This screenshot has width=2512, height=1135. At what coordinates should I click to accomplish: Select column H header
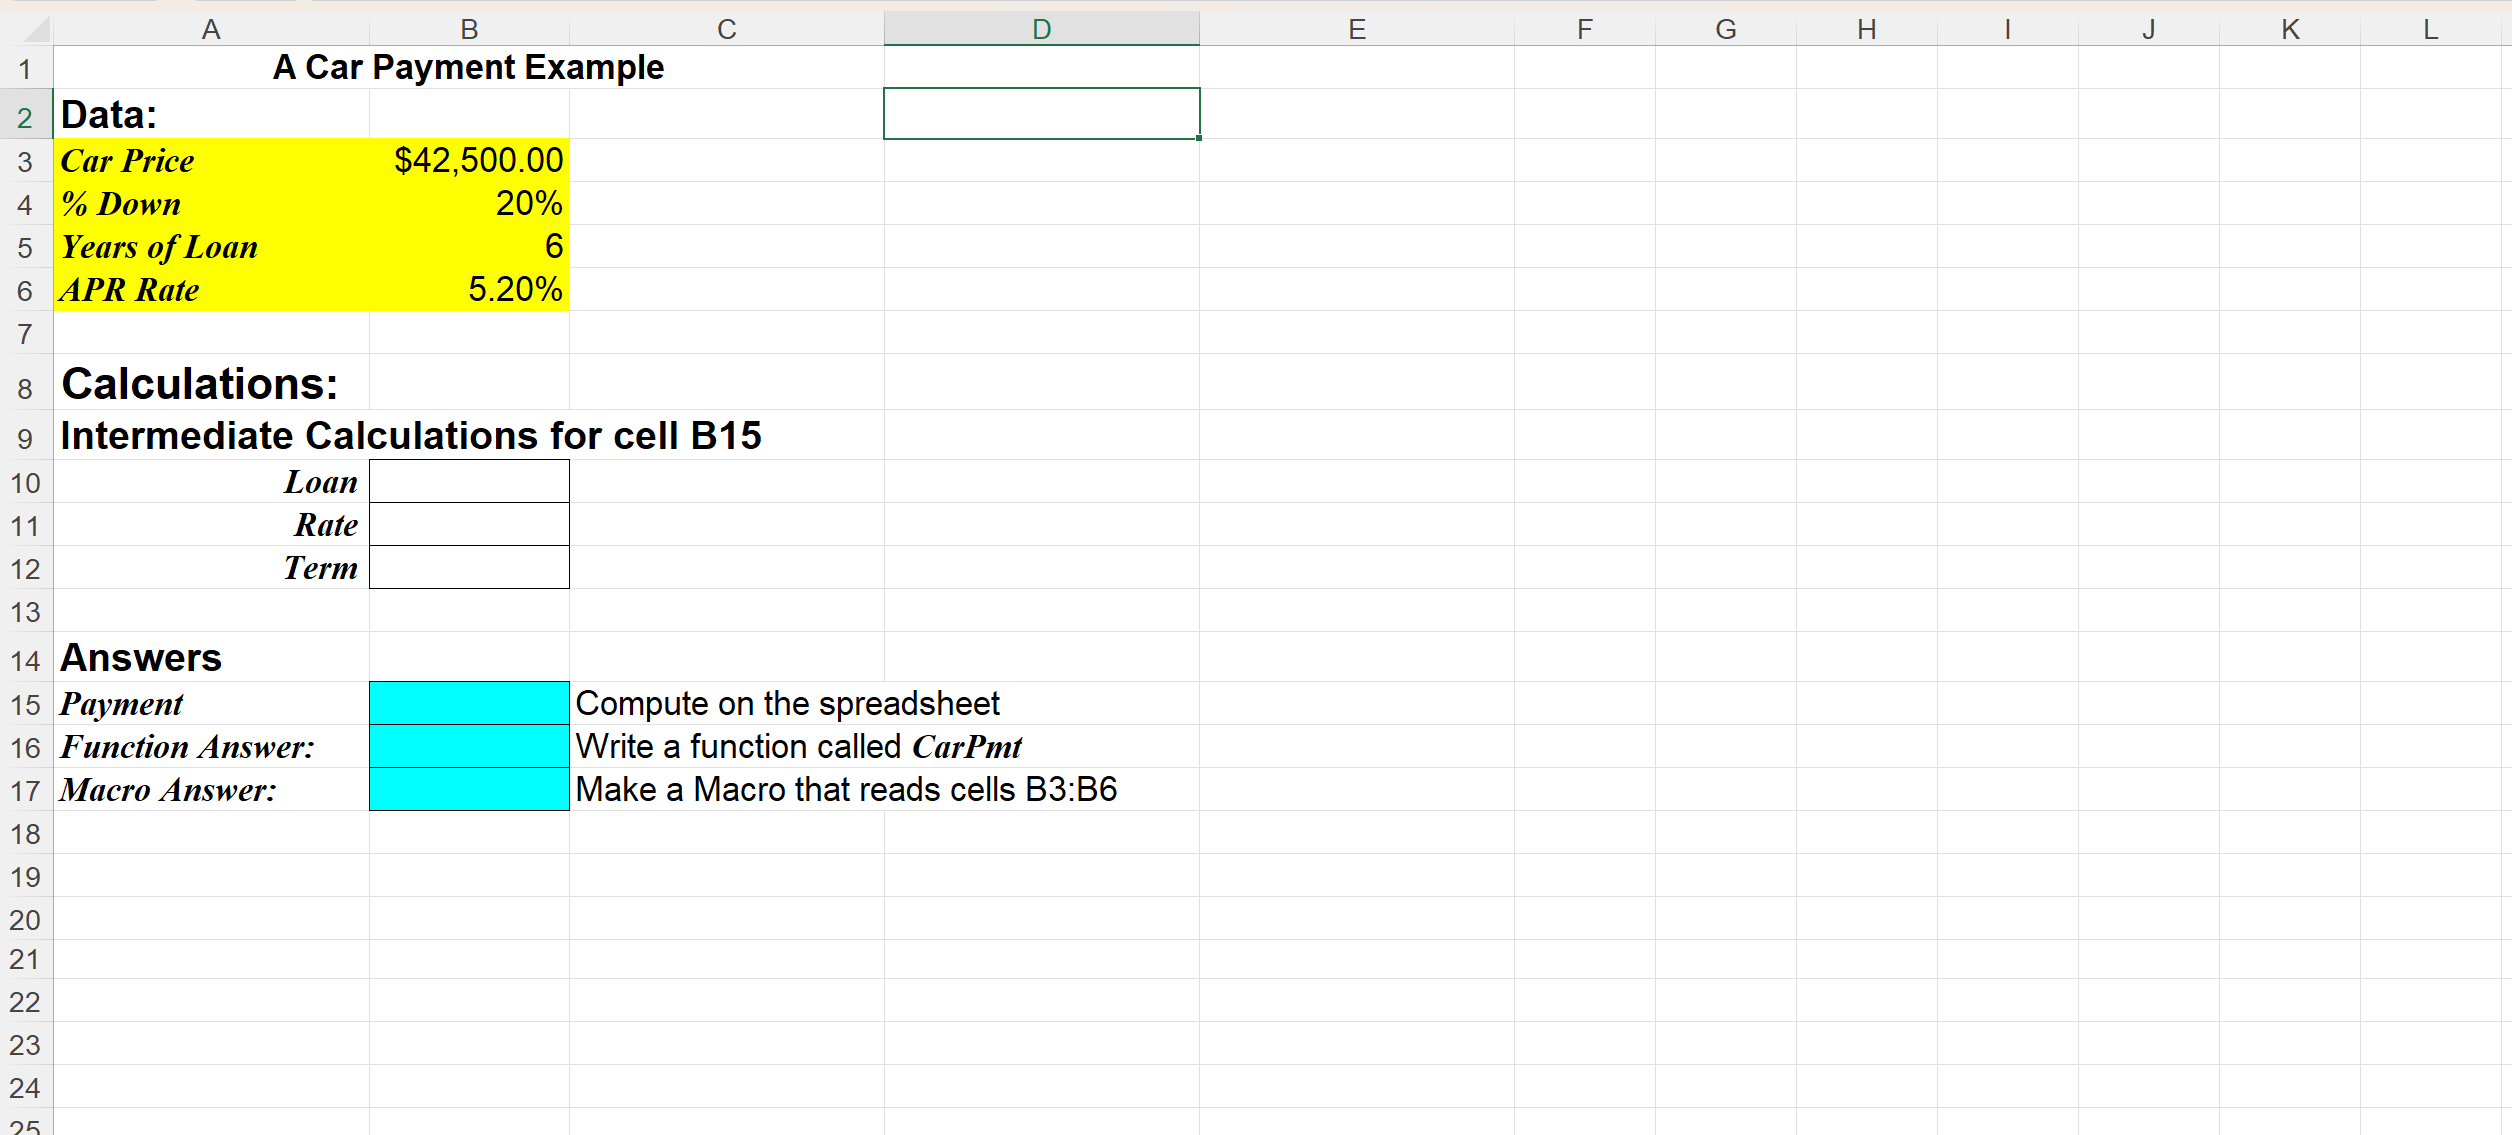click(x=1866, y=29)
